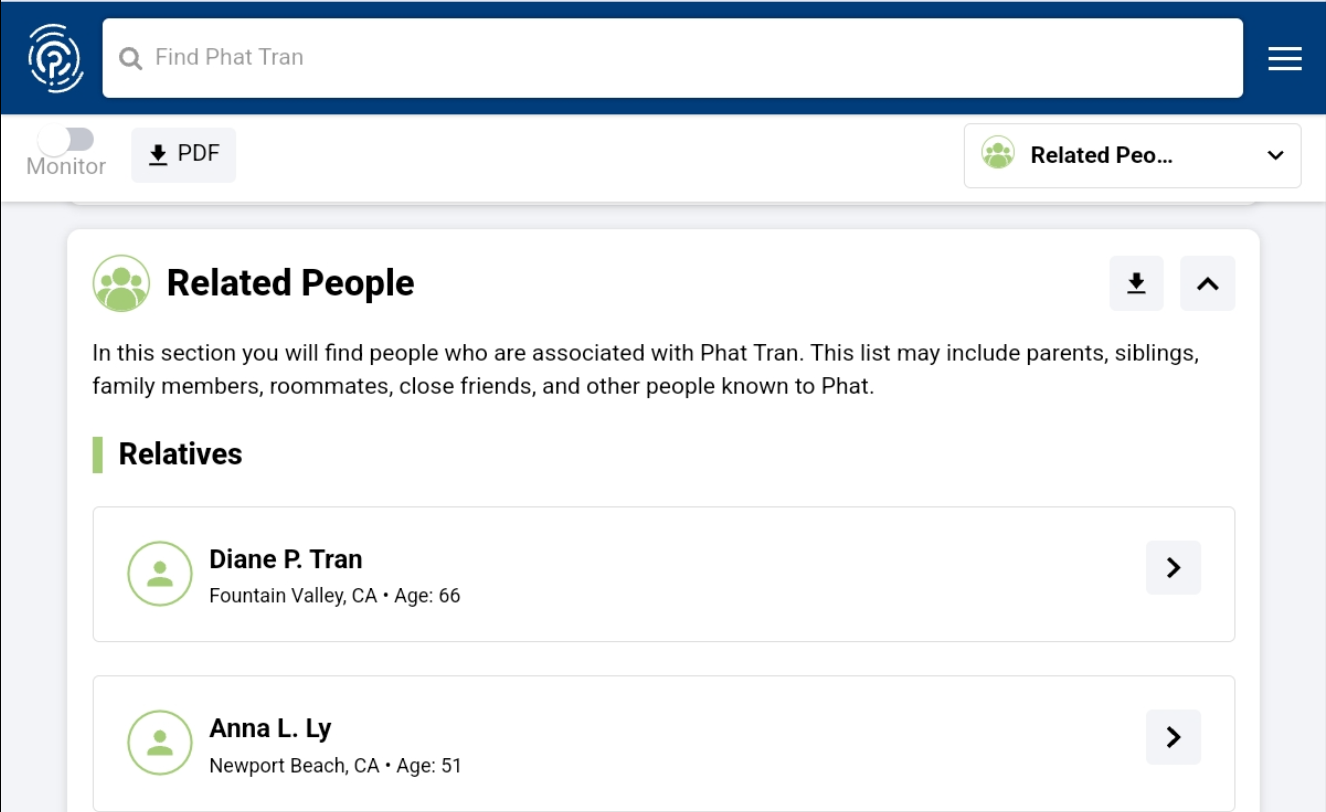The width and height of the screenshot is (1326, 812).
Task: Focus the Find Phat Tran search field
Action: coord(690,58)
